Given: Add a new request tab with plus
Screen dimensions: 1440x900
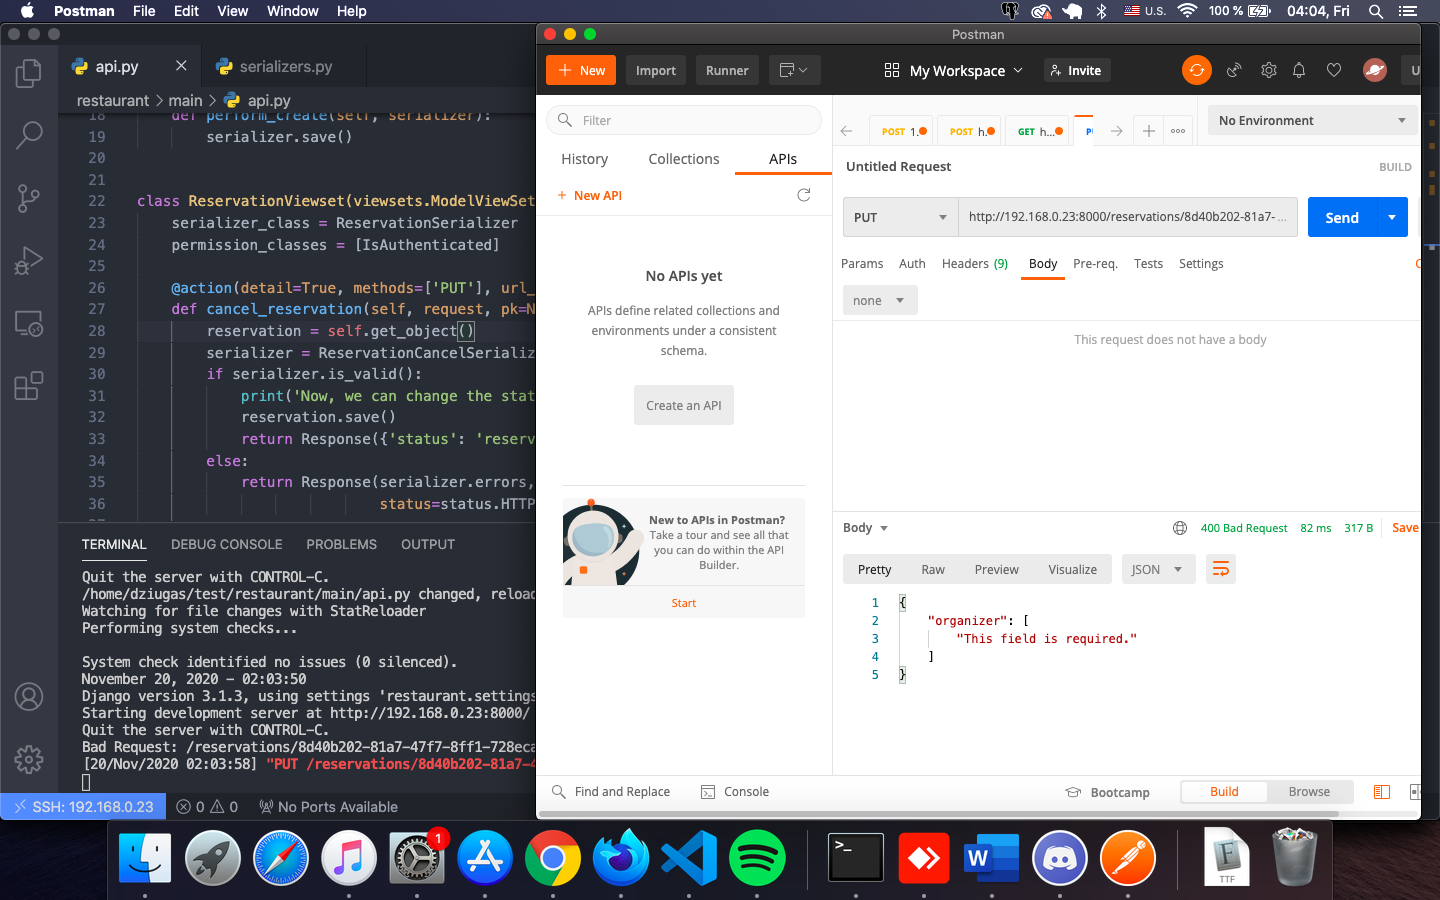Looking at the screenshot, I should pos(1149,131).
